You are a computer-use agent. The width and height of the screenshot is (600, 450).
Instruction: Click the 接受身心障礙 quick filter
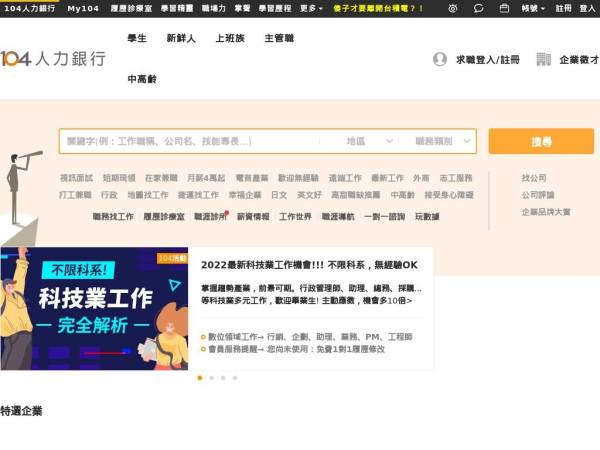(x=449, y=195)
